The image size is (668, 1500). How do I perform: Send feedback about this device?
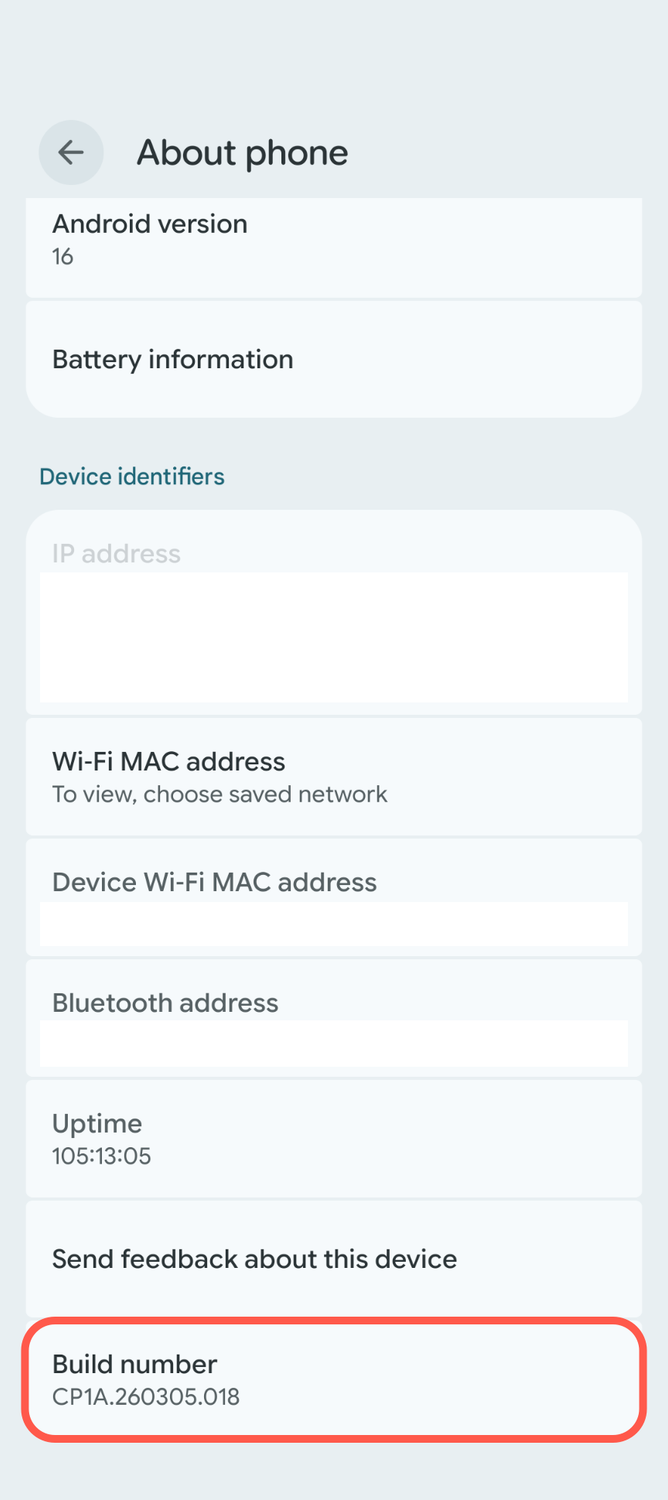tap(334, 1258)
